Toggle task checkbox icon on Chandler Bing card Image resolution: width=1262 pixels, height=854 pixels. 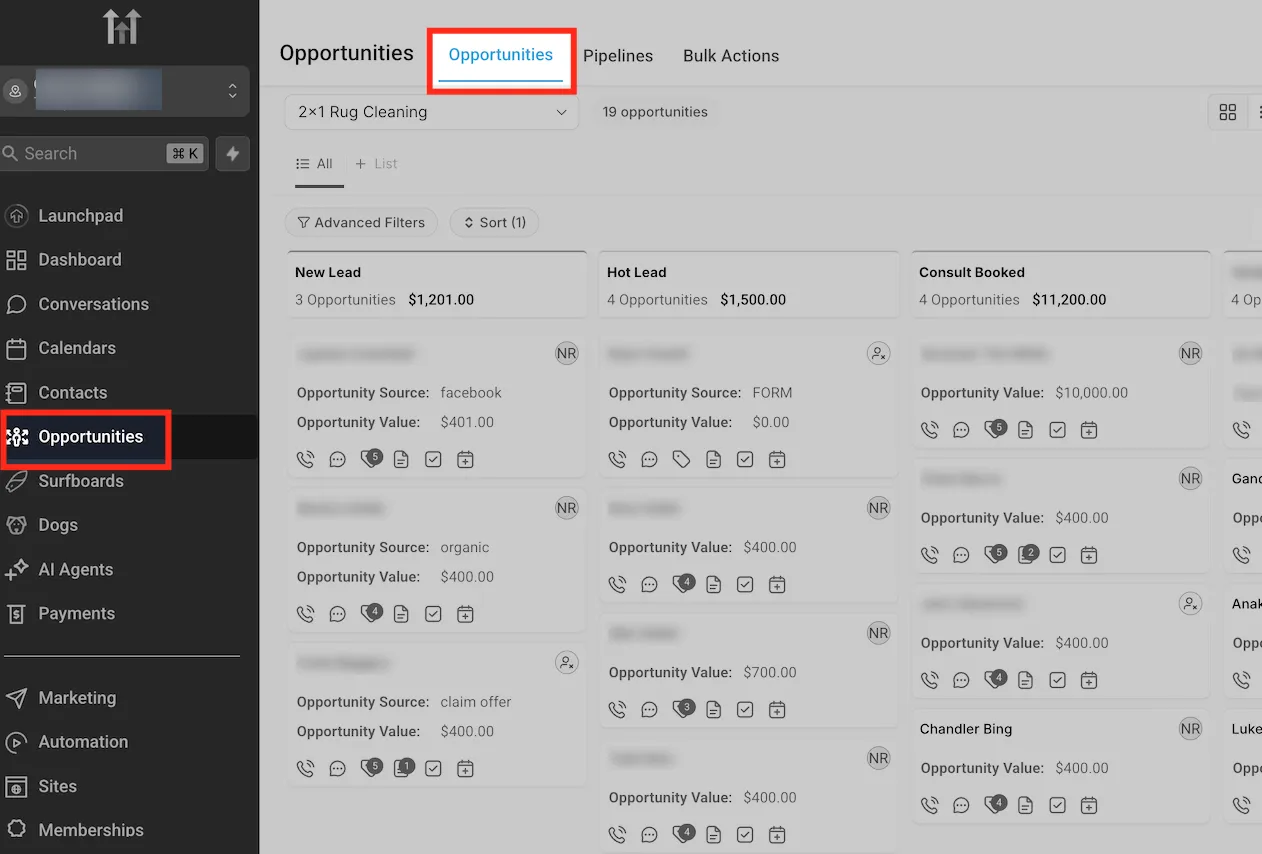(x=1057, y=805)
